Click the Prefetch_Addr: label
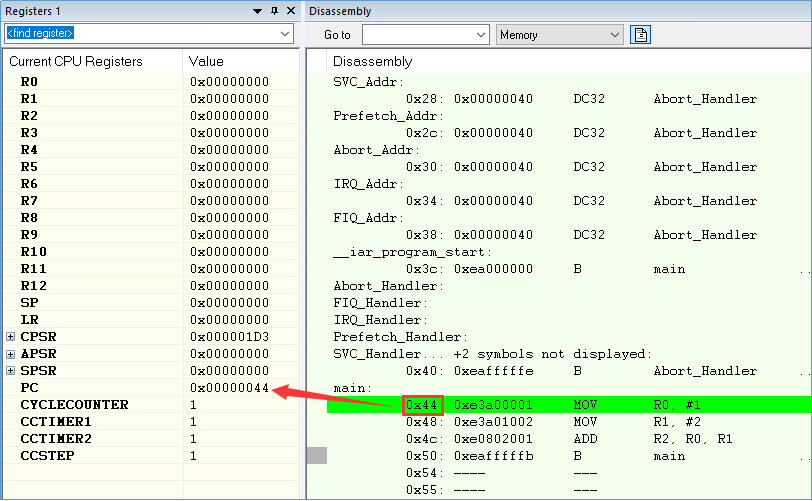Viewport: 812px width, 501px height. click(388, 116)
